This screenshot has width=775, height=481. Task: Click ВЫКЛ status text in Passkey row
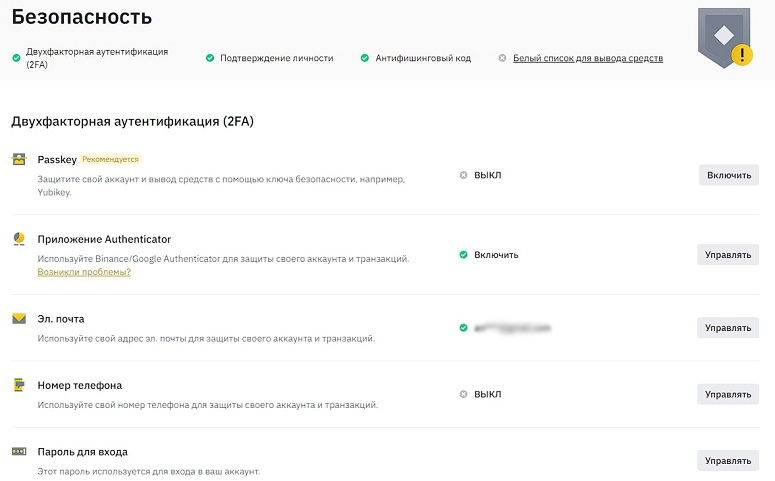(x=487, y=175)
